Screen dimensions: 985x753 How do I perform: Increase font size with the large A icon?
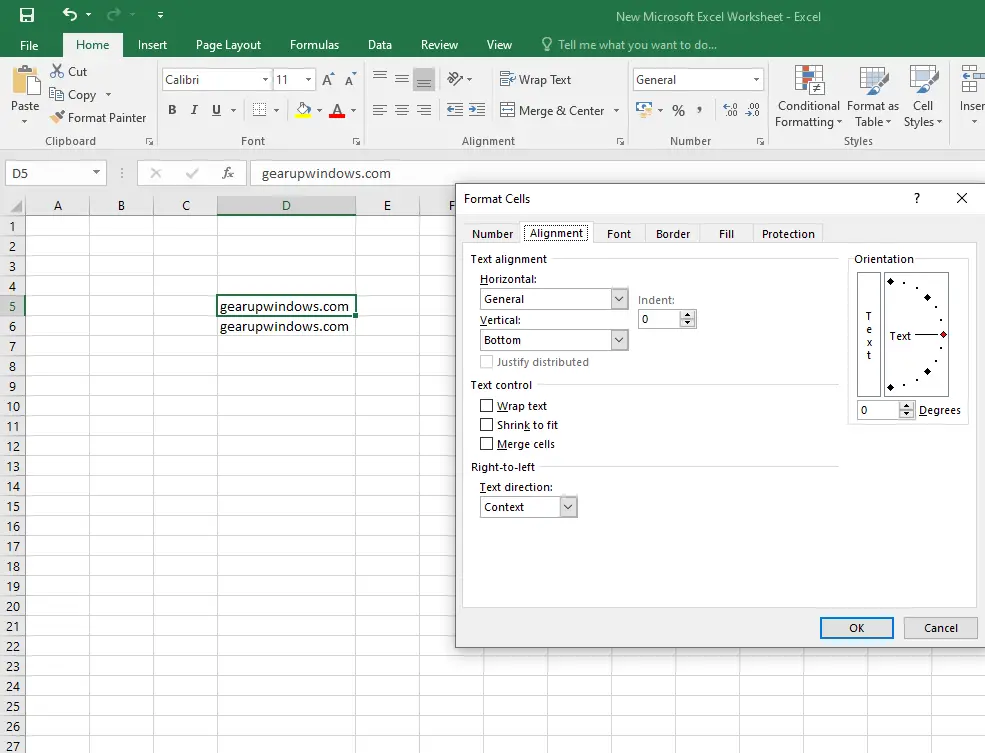pos(328,80)
